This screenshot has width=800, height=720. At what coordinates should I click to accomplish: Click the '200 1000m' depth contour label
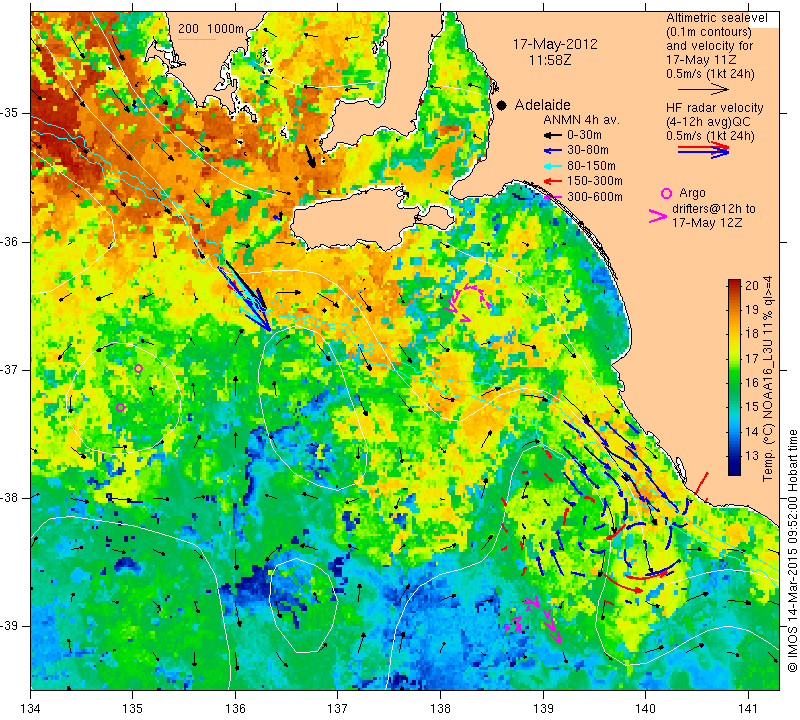211,29
